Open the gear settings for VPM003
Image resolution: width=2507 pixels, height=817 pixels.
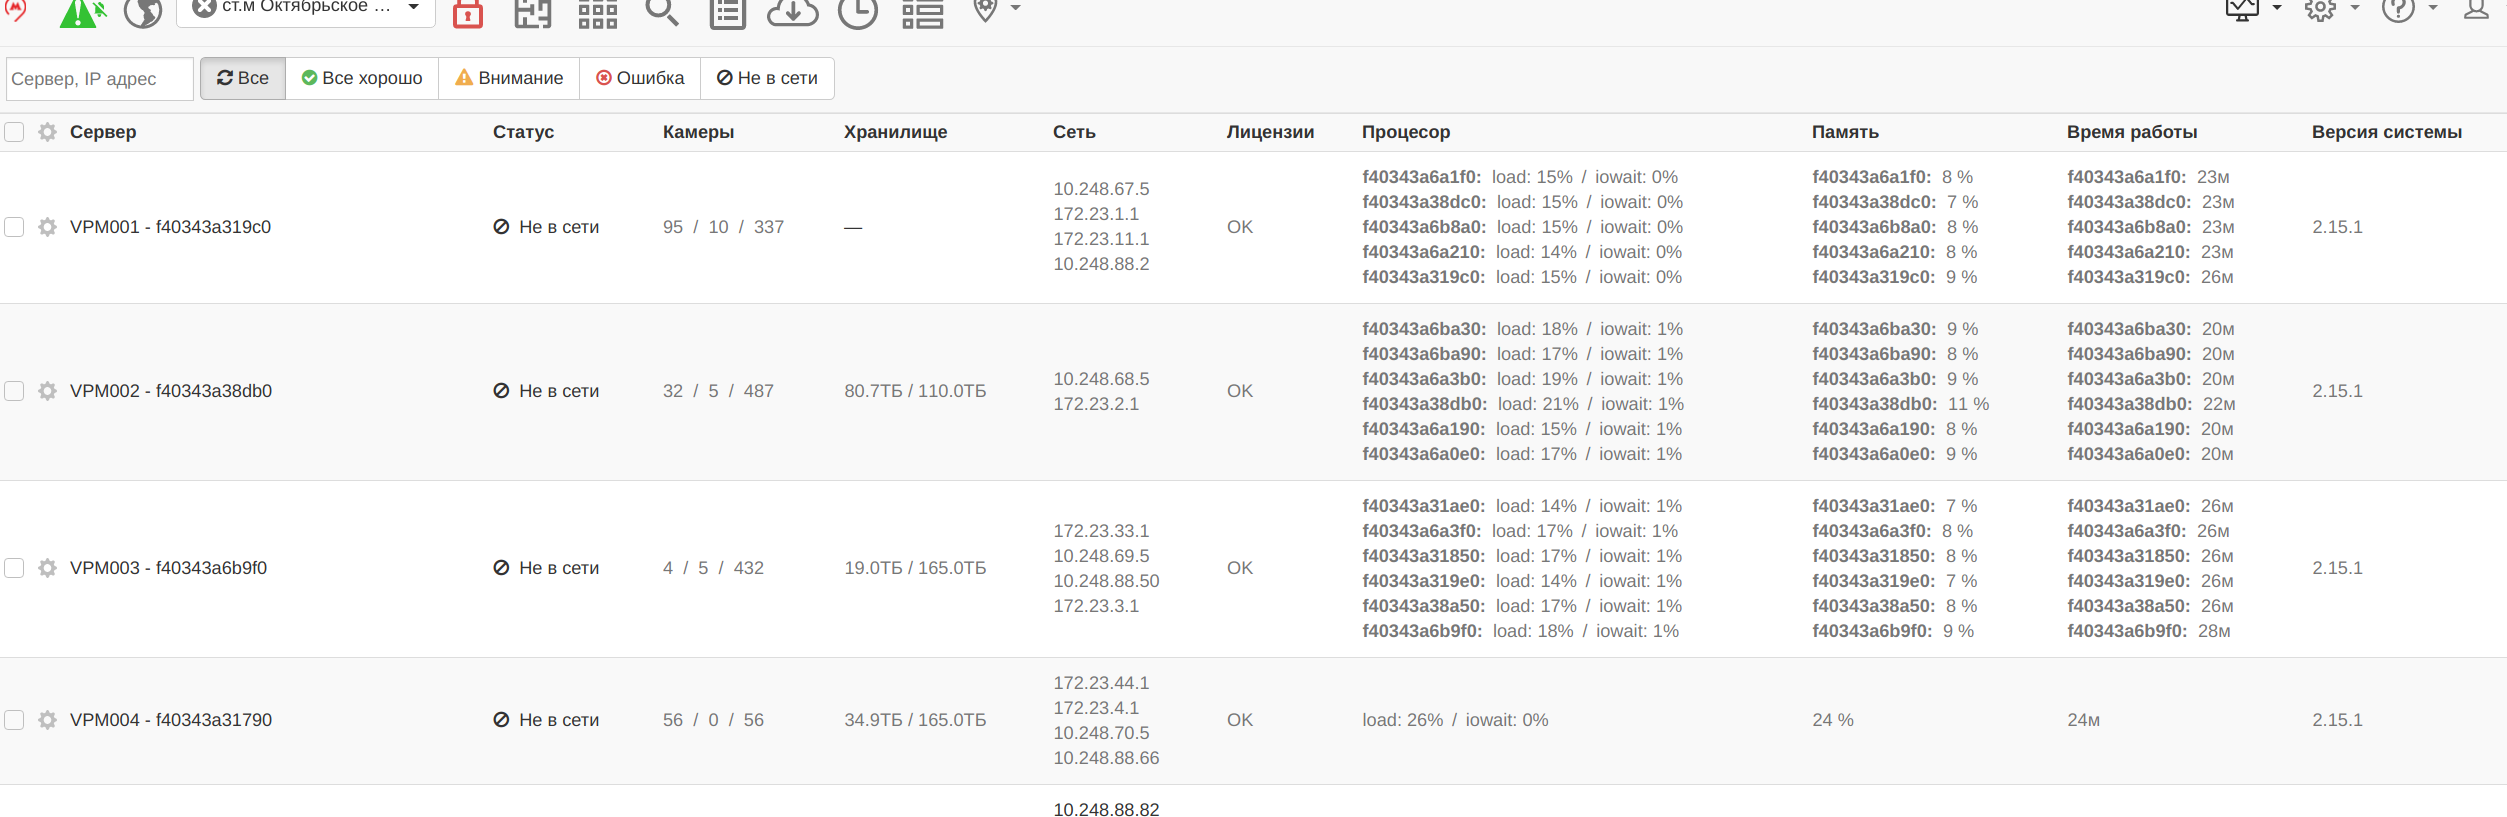pyautogui.click(x=47, y=568)
